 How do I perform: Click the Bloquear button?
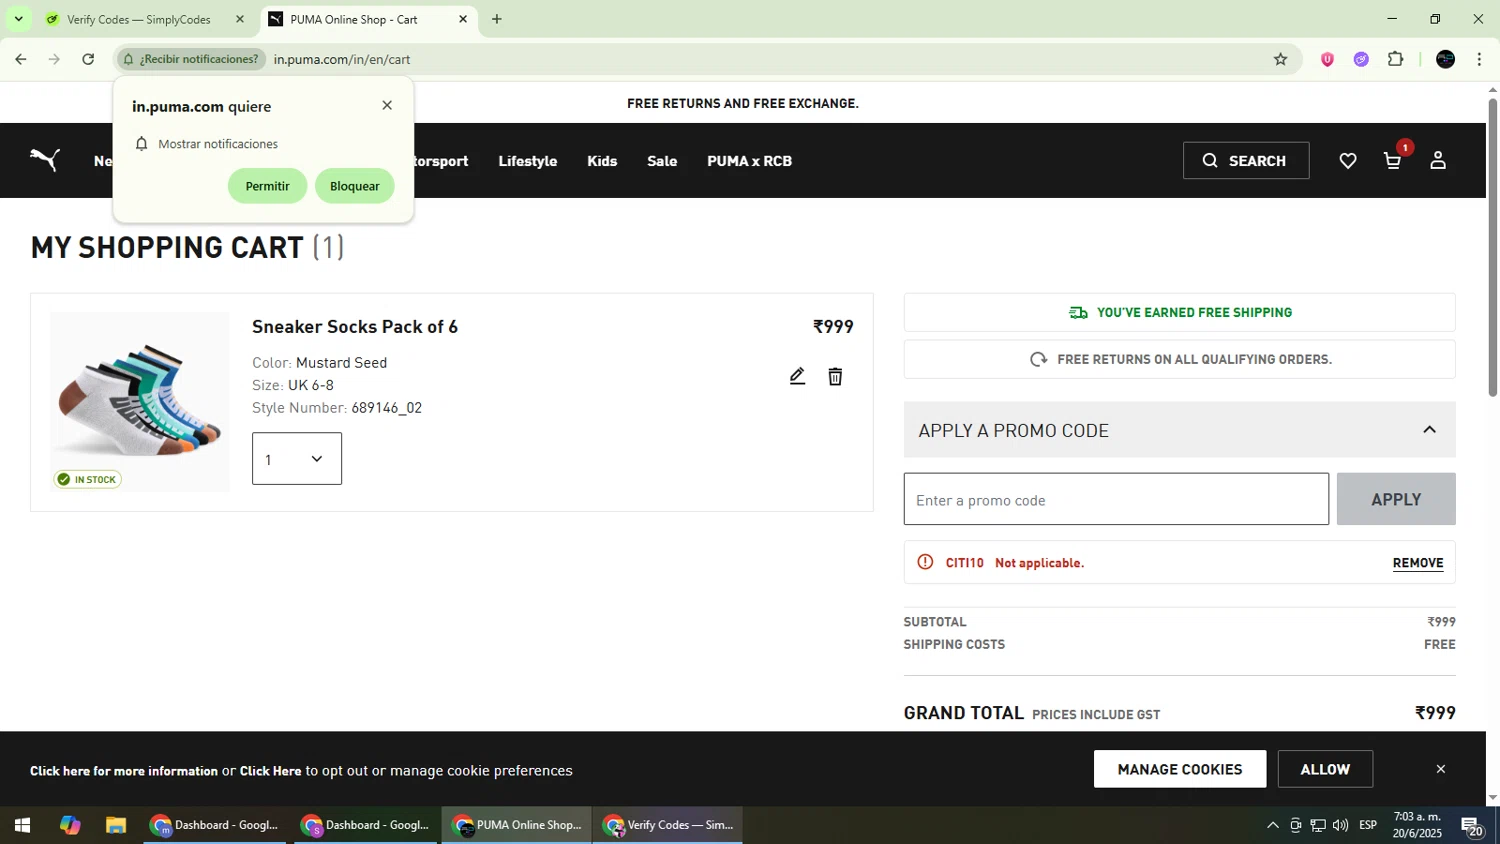[355, 186]
